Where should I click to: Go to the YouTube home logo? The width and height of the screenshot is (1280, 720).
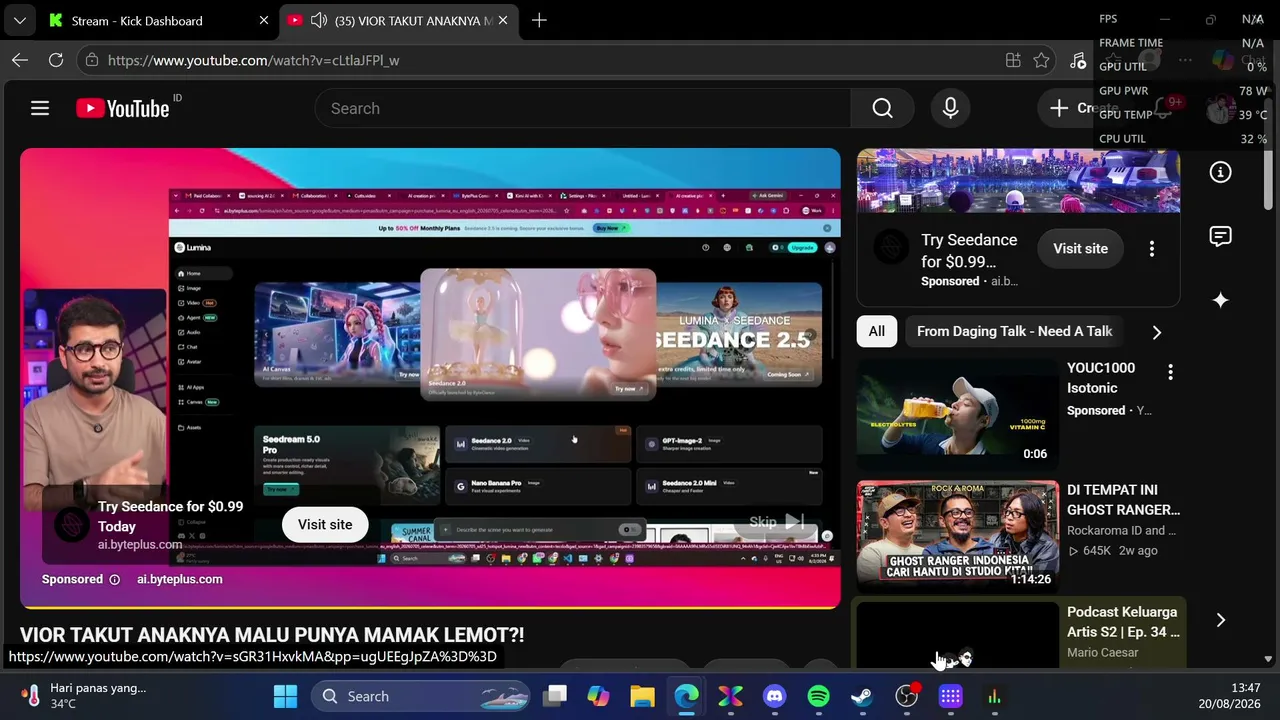(123, 108)
